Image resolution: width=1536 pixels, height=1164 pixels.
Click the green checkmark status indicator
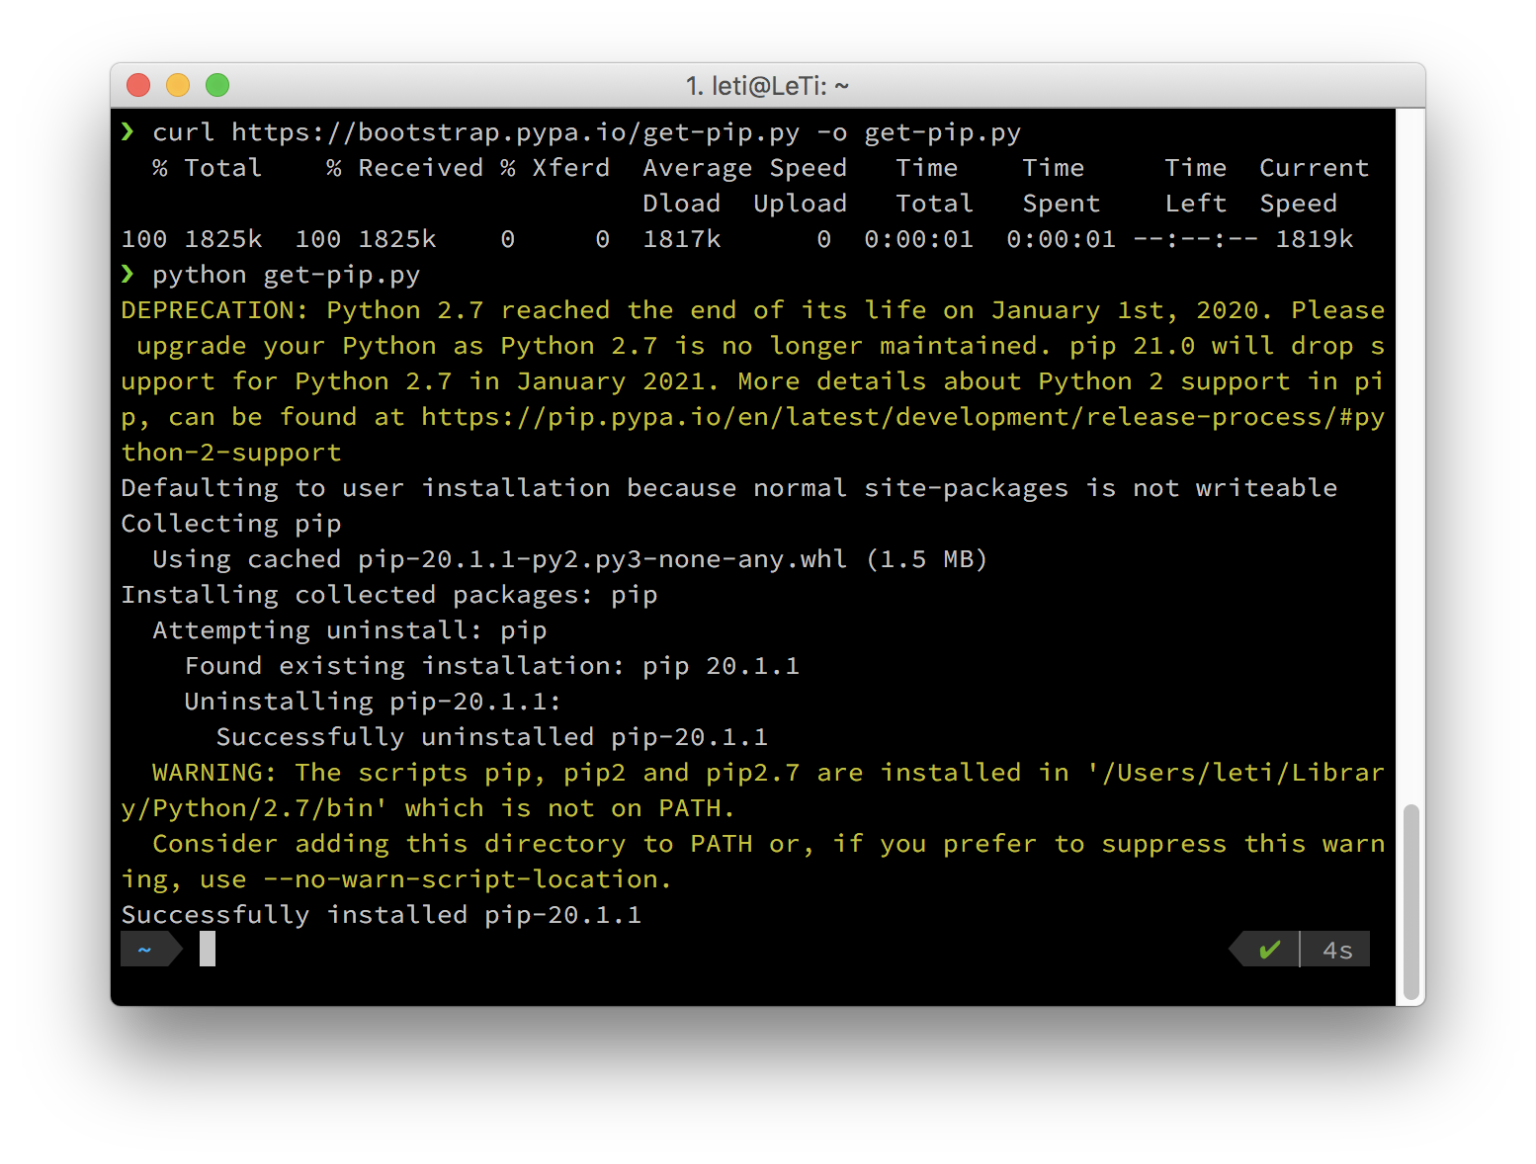[x=1269, y=949]
